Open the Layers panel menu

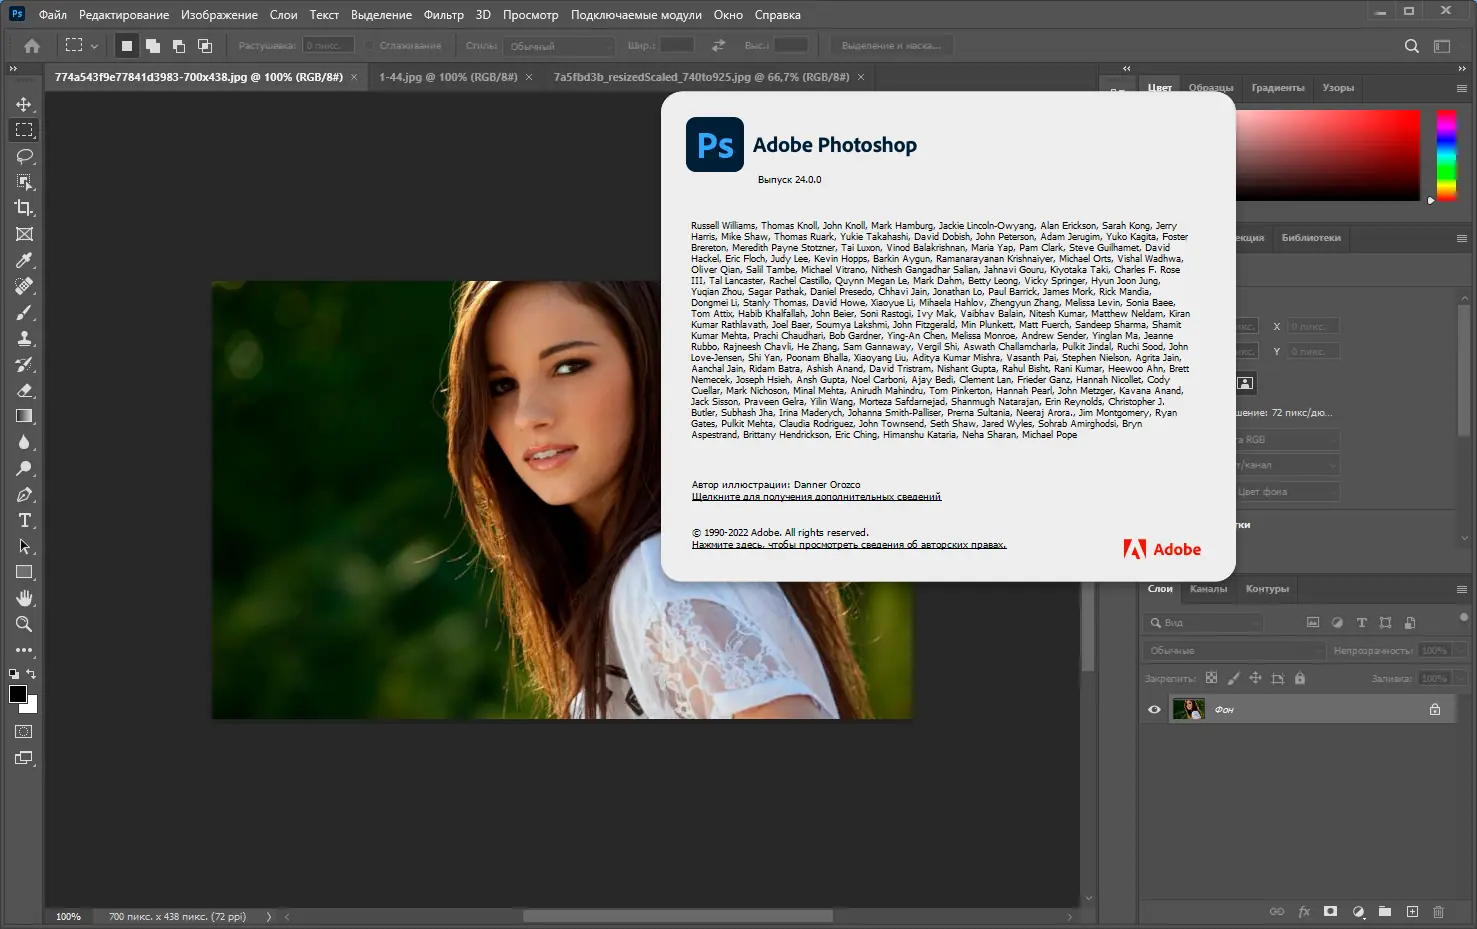pos(1461,589)
